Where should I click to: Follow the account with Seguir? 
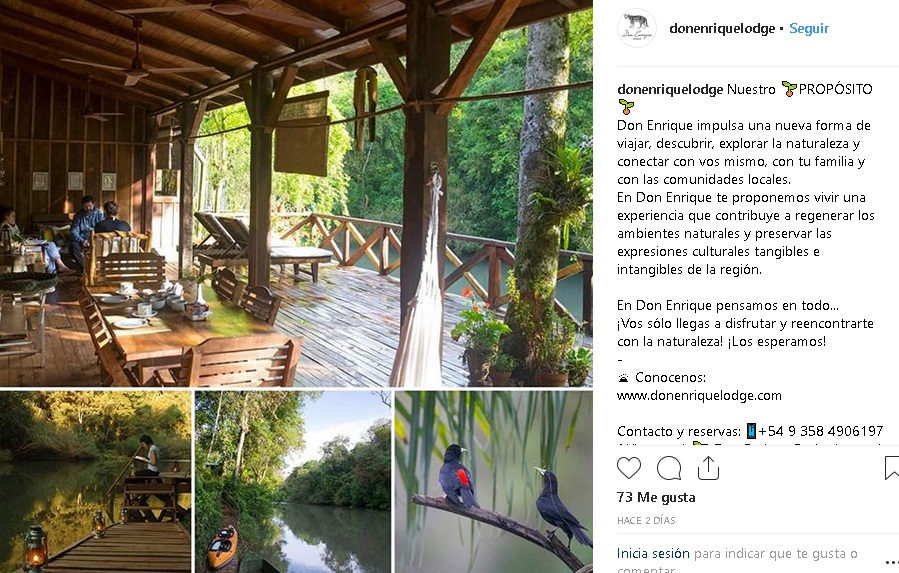tap(808, 29)
